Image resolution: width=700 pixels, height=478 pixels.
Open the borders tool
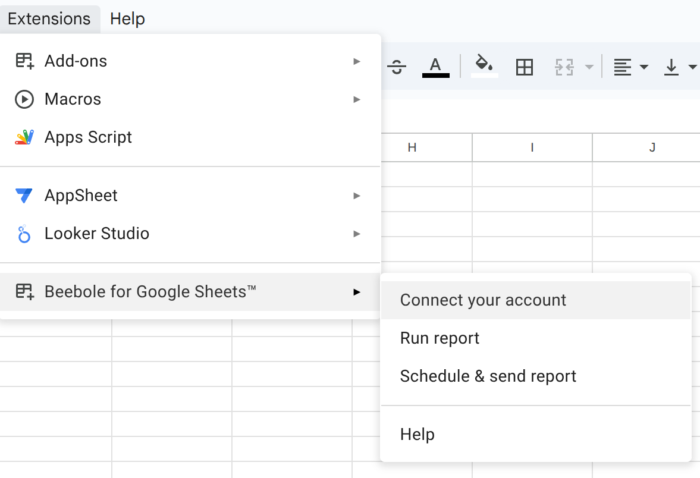click(524, 67)
